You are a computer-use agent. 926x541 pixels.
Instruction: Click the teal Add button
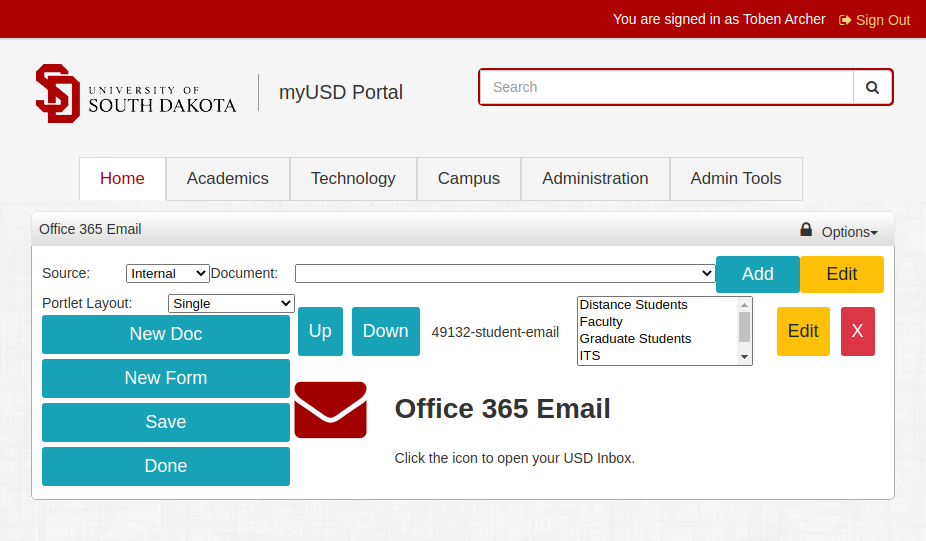pos(757,274)
